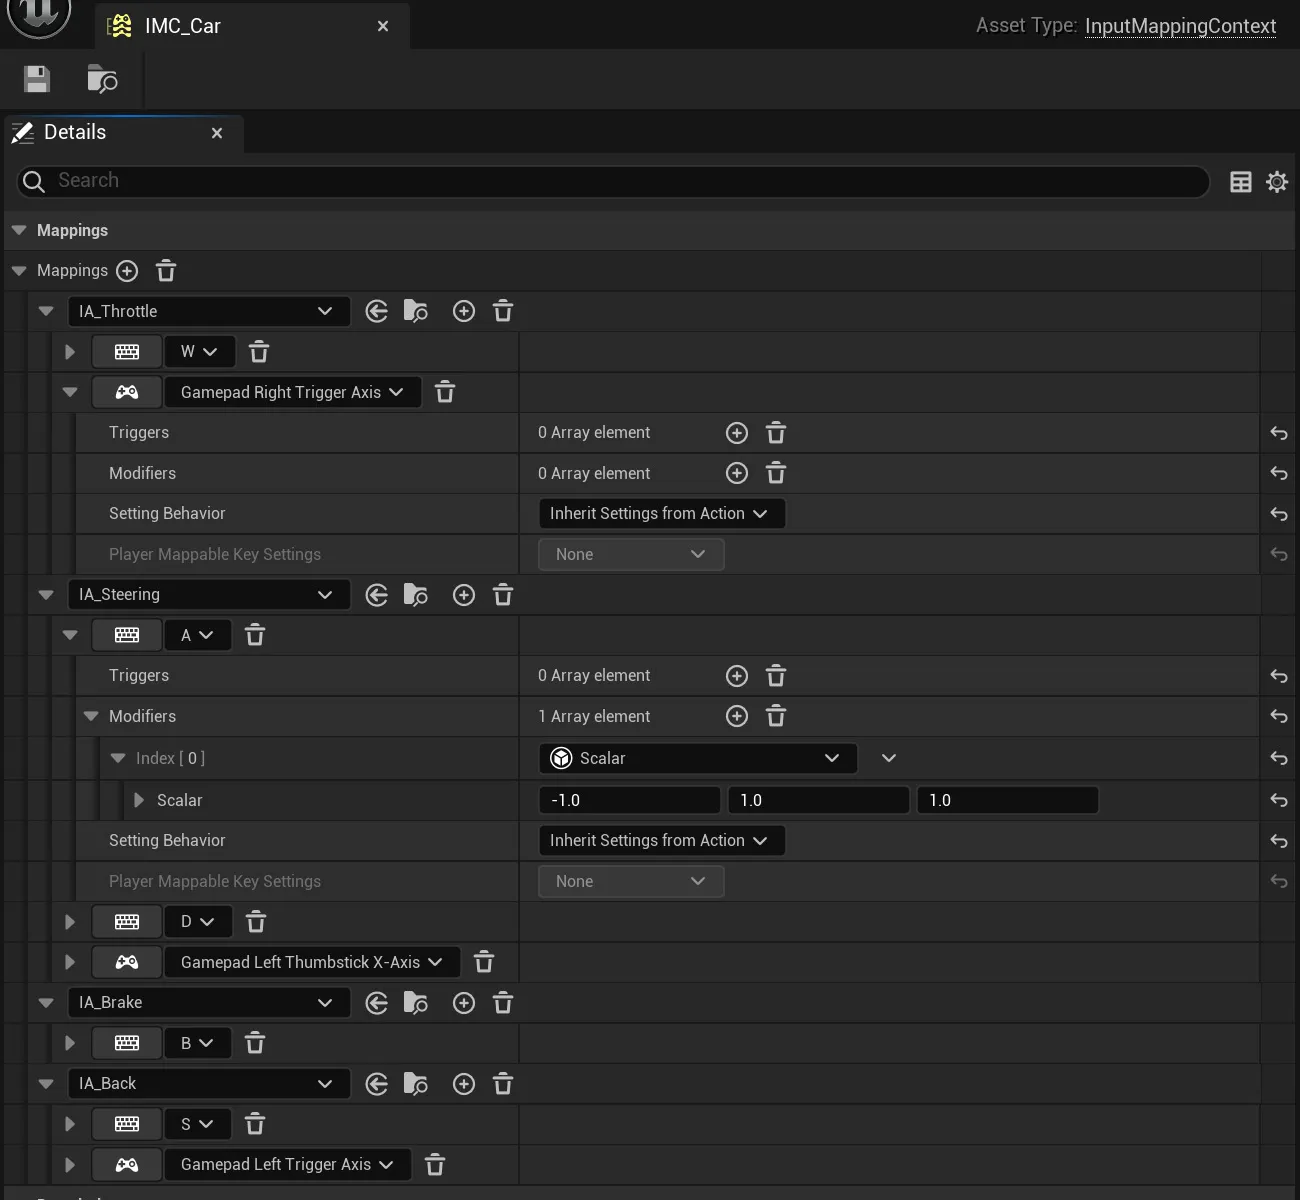Reset IA_Throttle Setting Behavior to default
1300x1200 pixels.
tap(1279, 514)
